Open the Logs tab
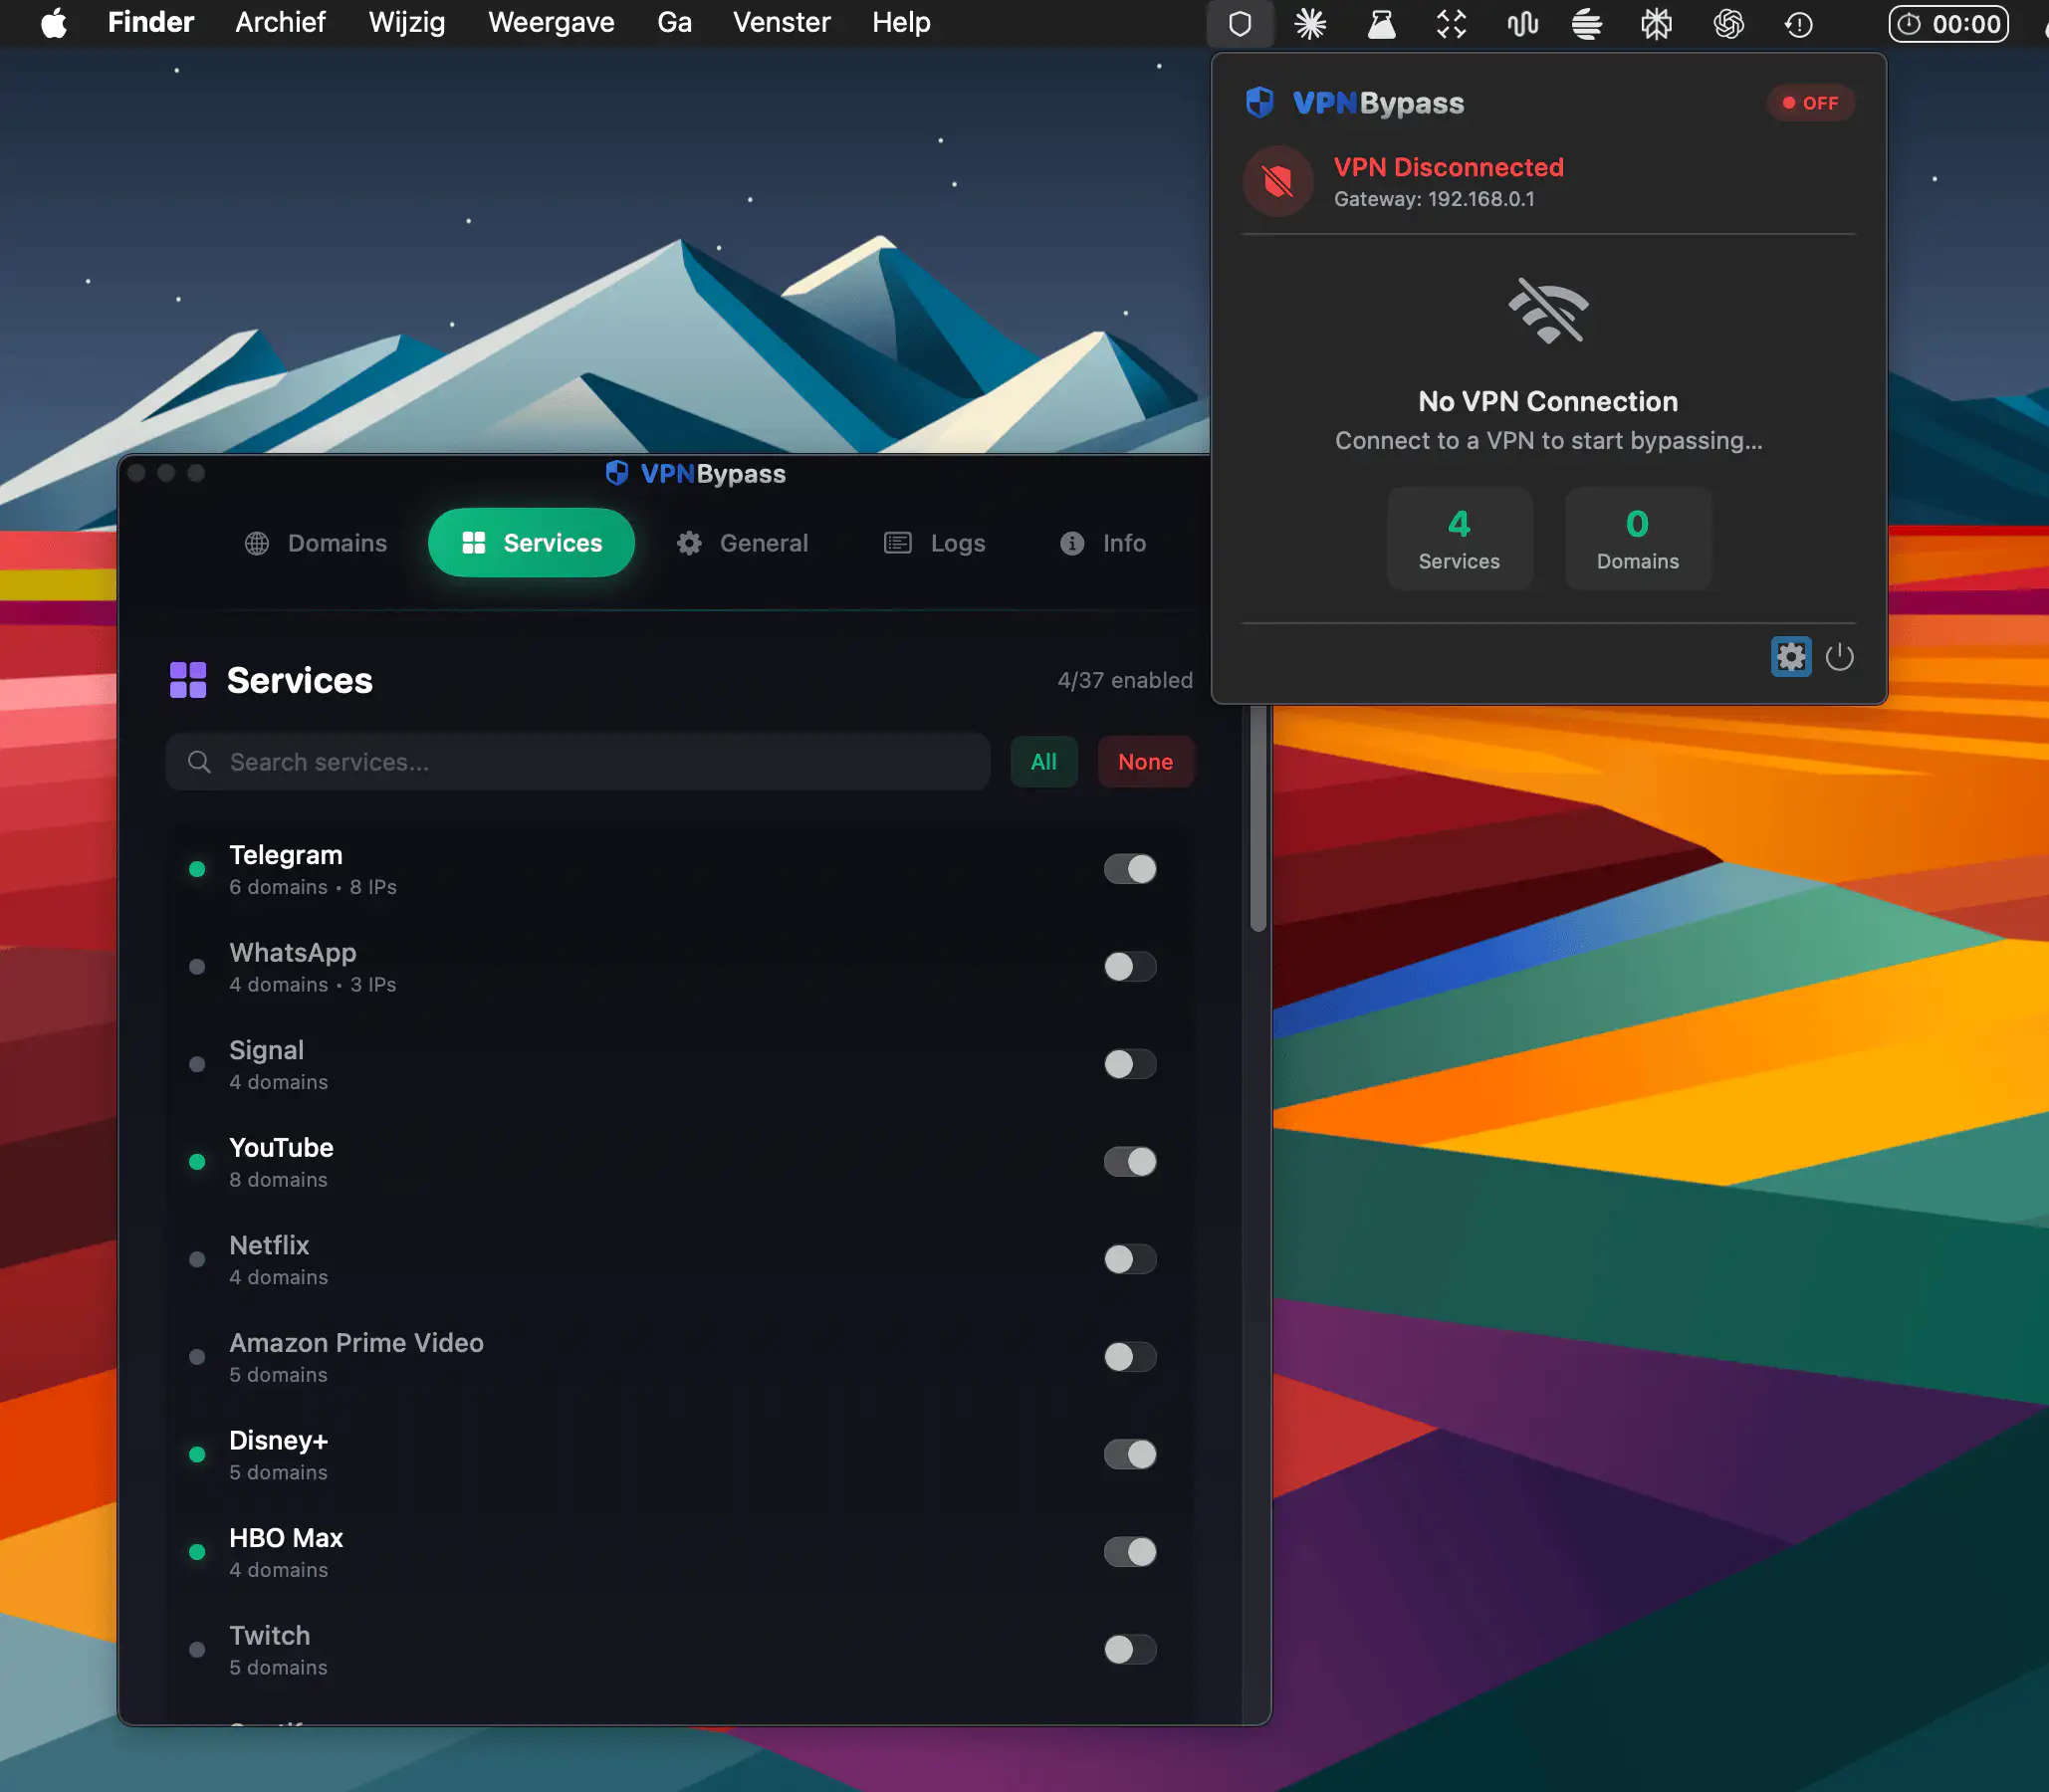This screenshot has height=1792, width=2049. tap(935, 543)
